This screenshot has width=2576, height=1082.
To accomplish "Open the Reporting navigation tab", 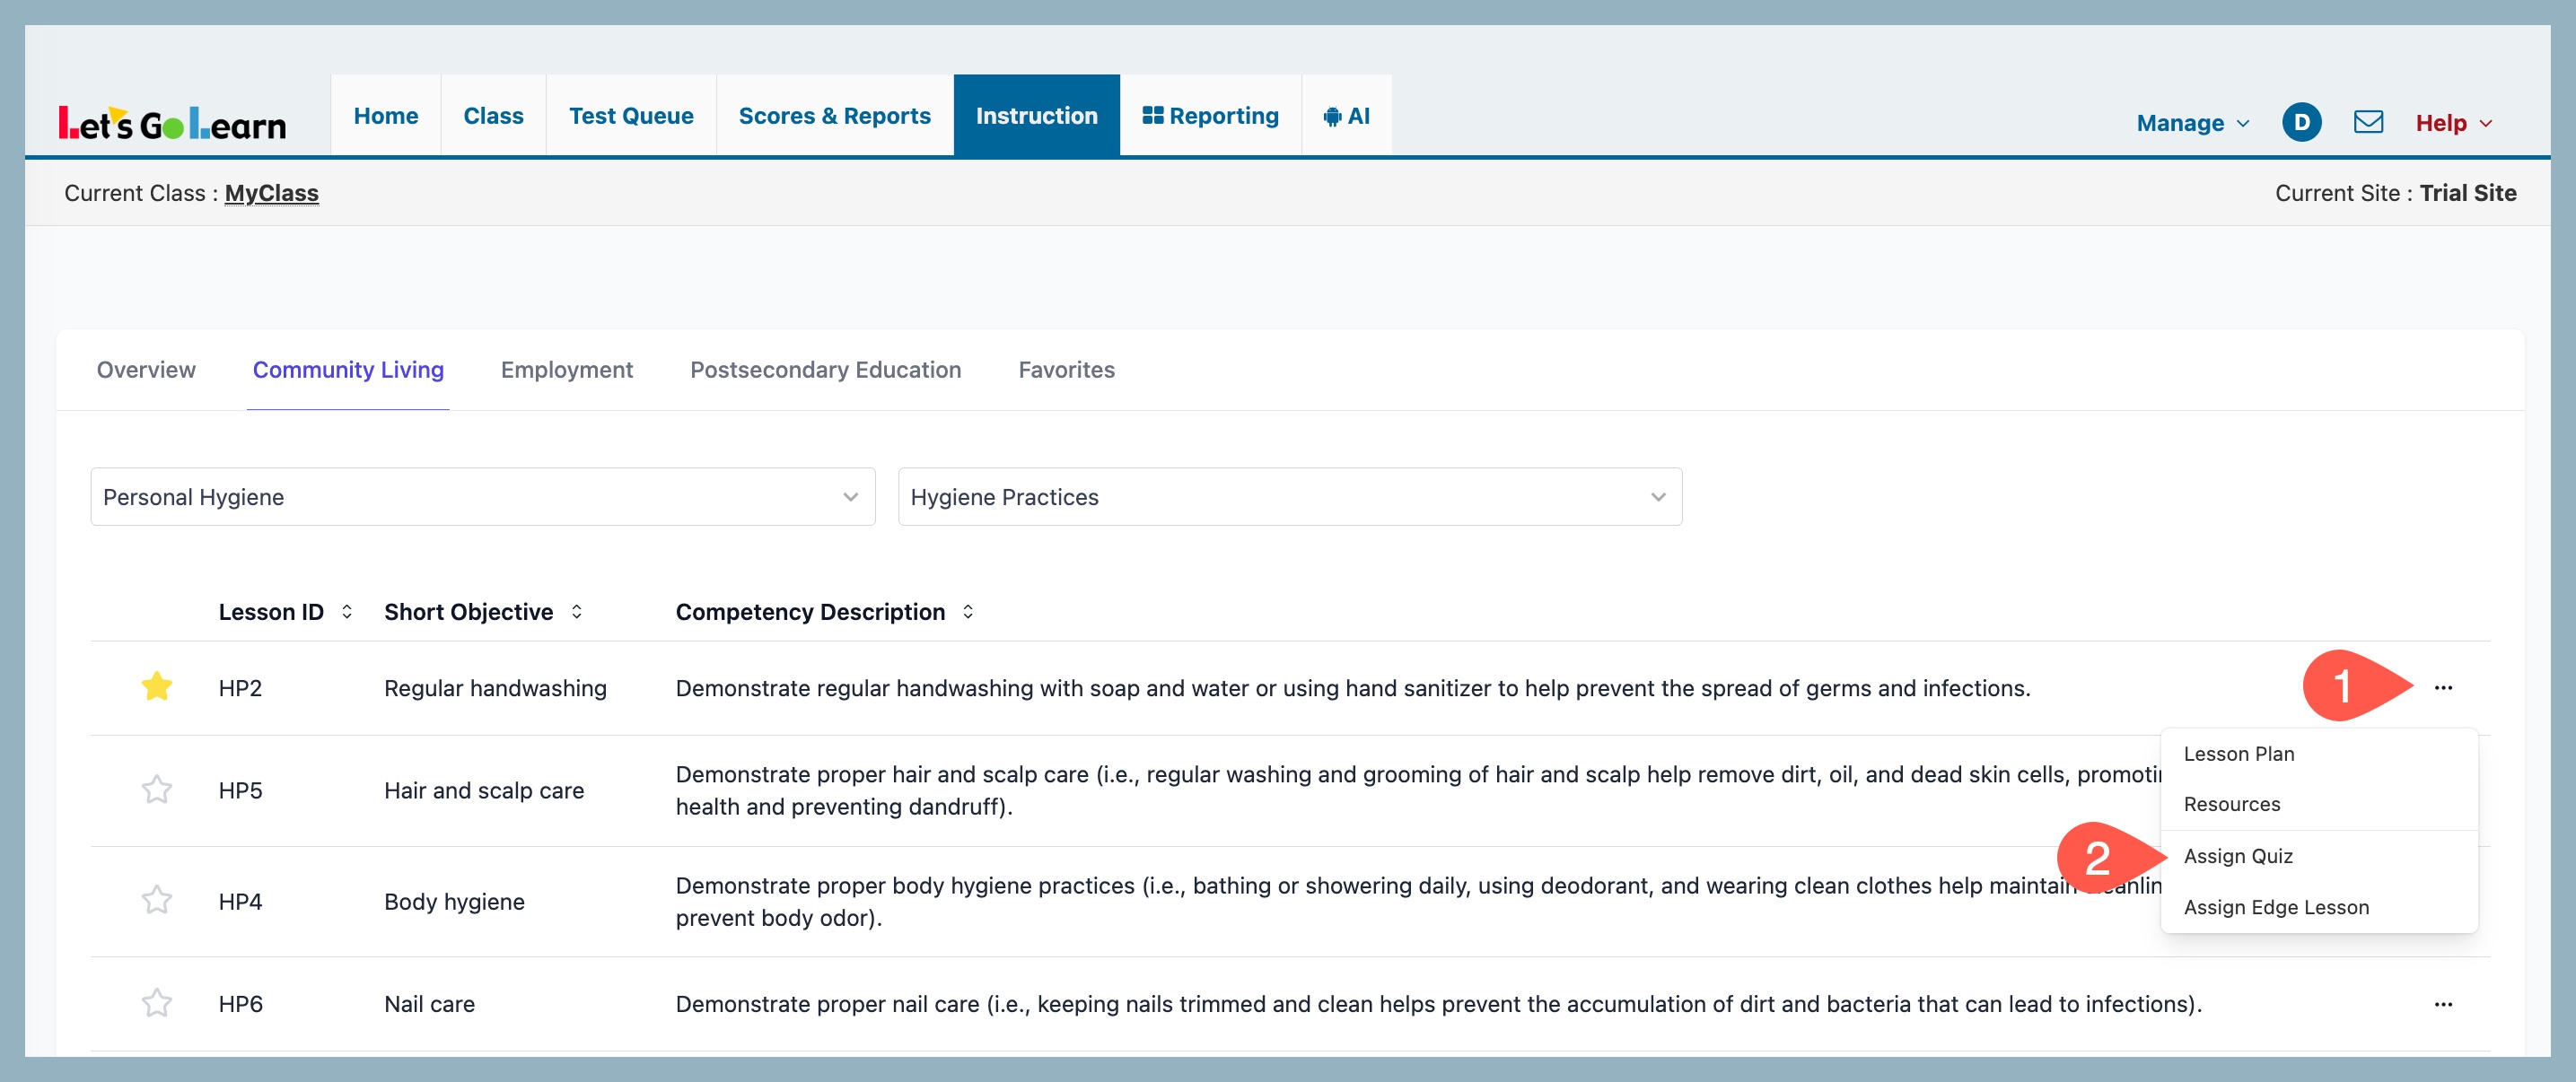I will click(1210, 116).
